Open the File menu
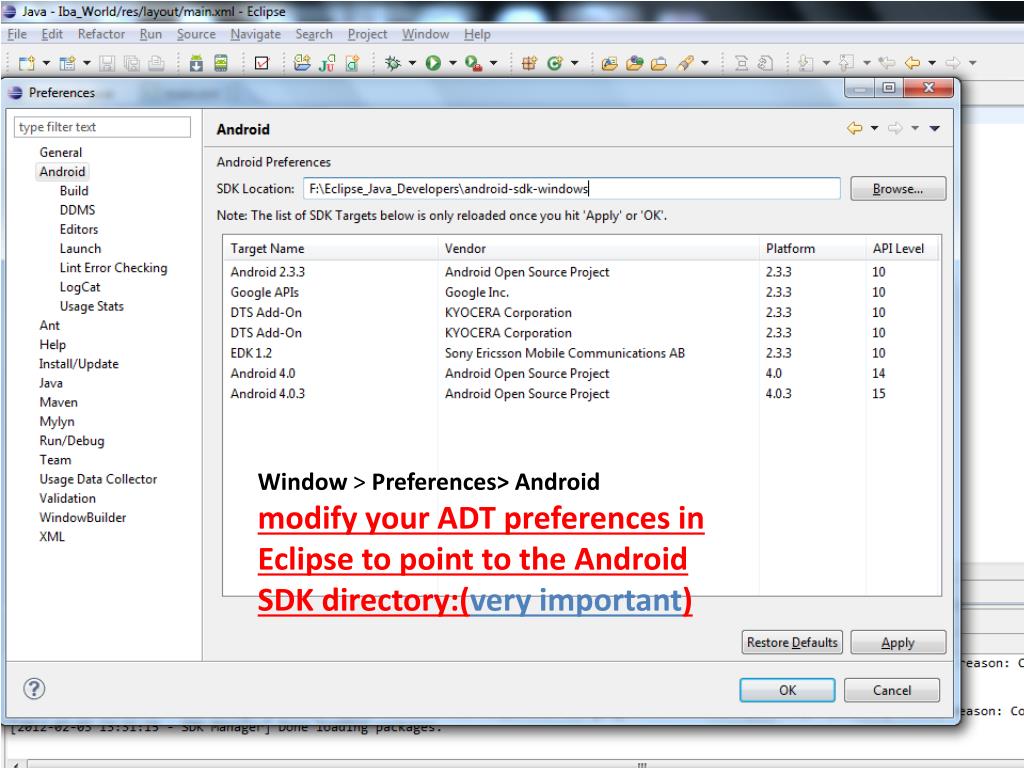The image size is (1024, 768). (x=17, y=34)
